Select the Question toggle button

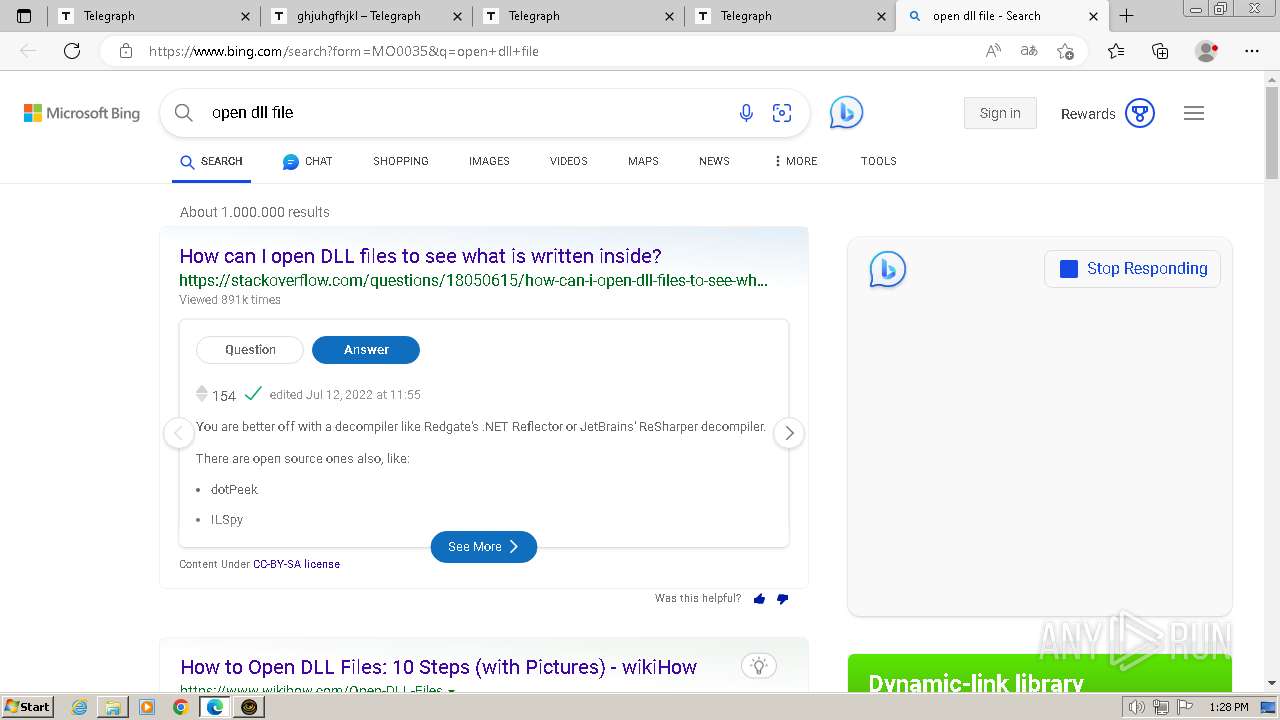[250, 350]
